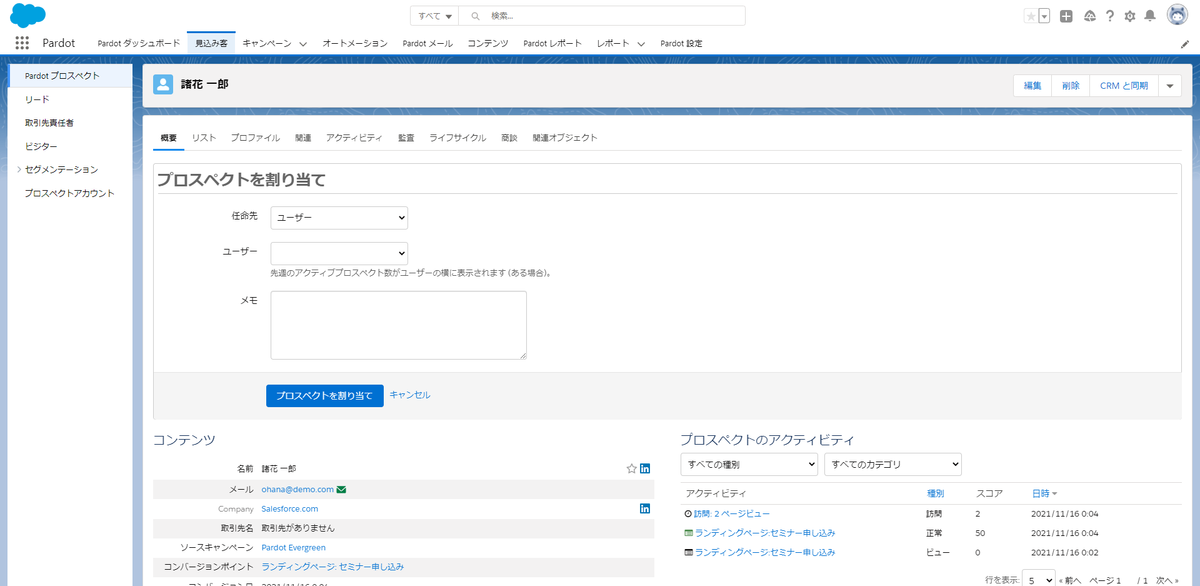The width and height of the screenshot is (1200, 586).
Task: Sort activities by the 日時 column
Action: pyautogui.click(x=1045, y=493)
